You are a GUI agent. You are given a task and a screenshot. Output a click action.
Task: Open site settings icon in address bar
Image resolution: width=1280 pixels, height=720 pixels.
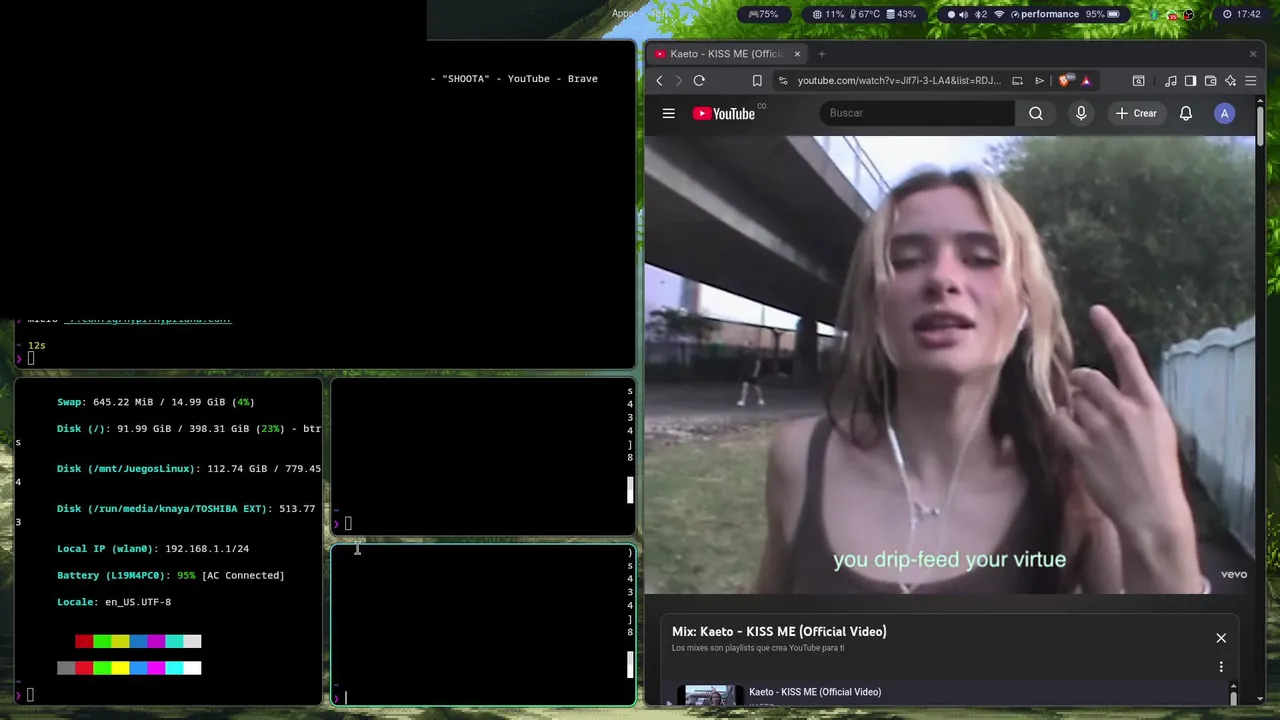pos(783,81)
